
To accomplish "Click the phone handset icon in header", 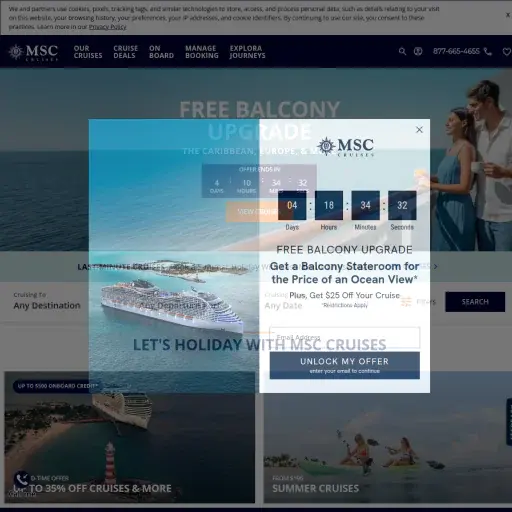I will pos(488,51).
